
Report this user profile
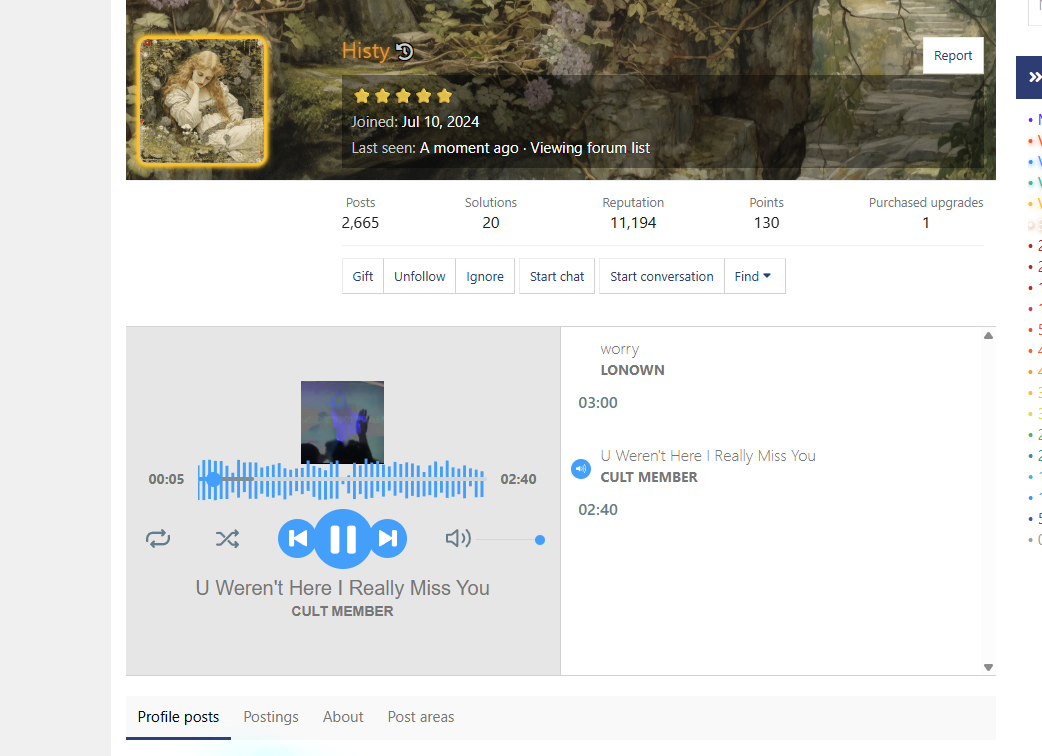[952, 56]
